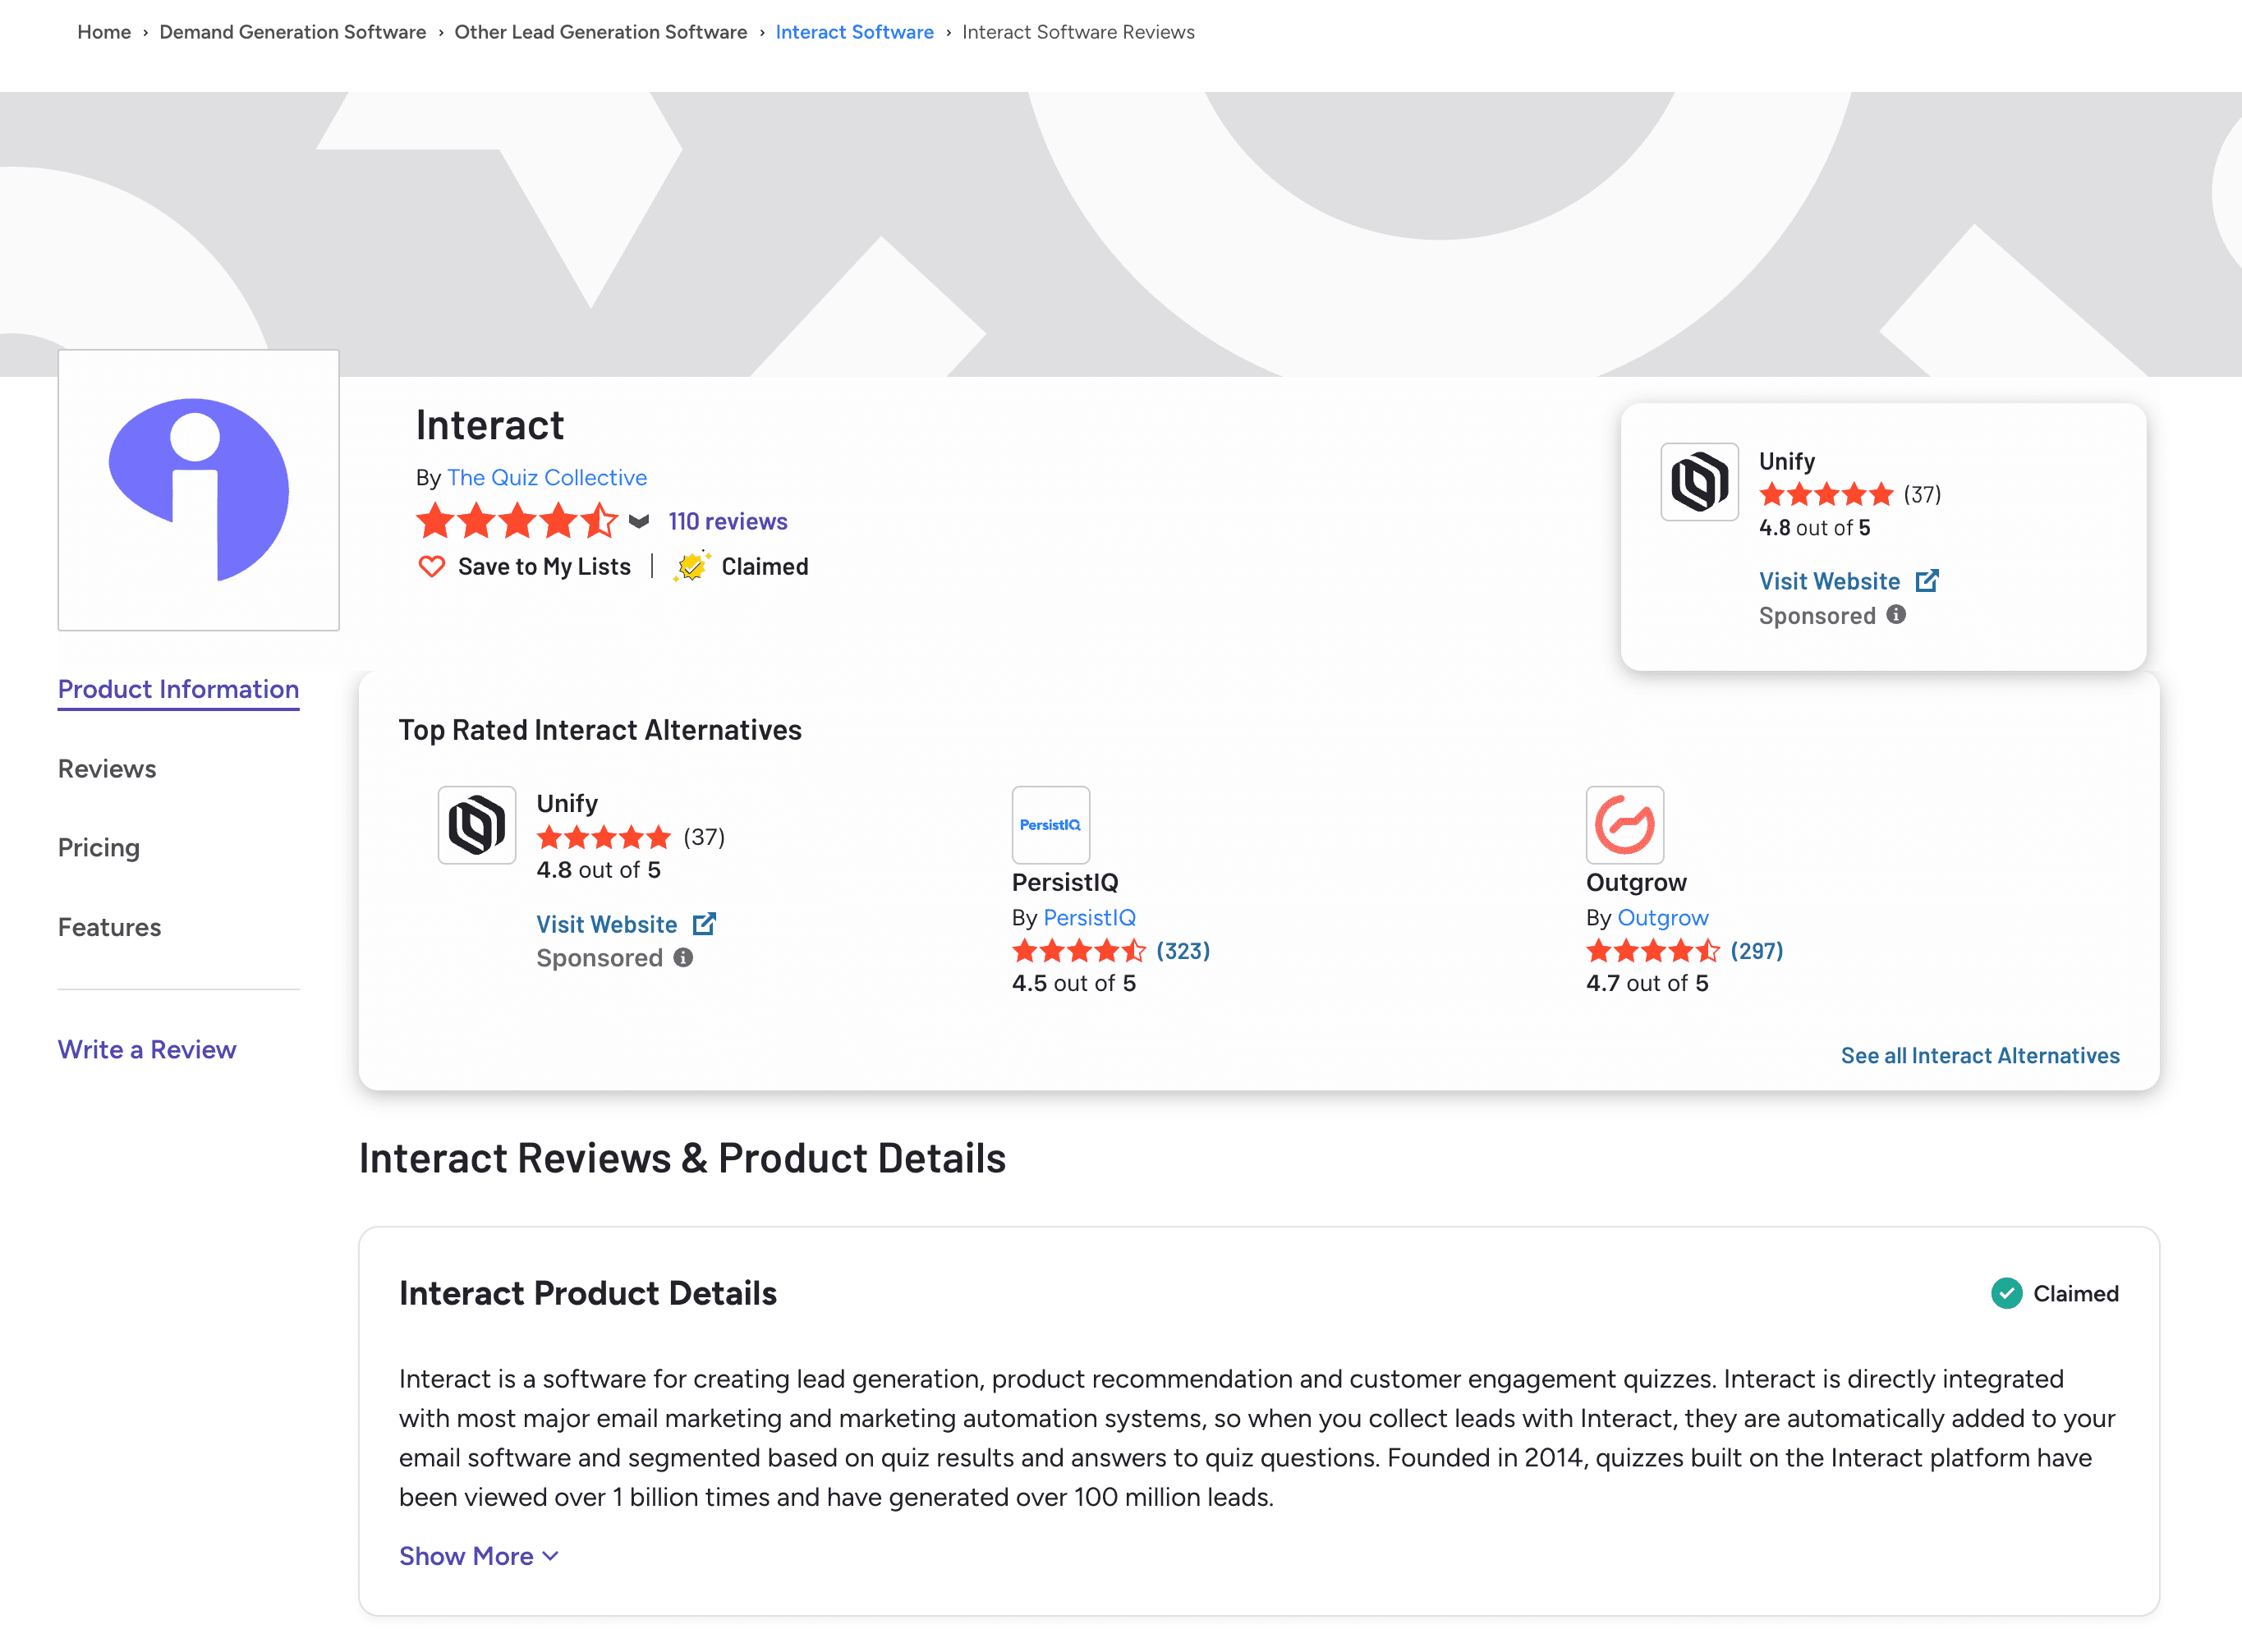Screen dimensions: 2242x1652
Task: Expand star rating breakdown chevron
Action: (x=639, y=521)
